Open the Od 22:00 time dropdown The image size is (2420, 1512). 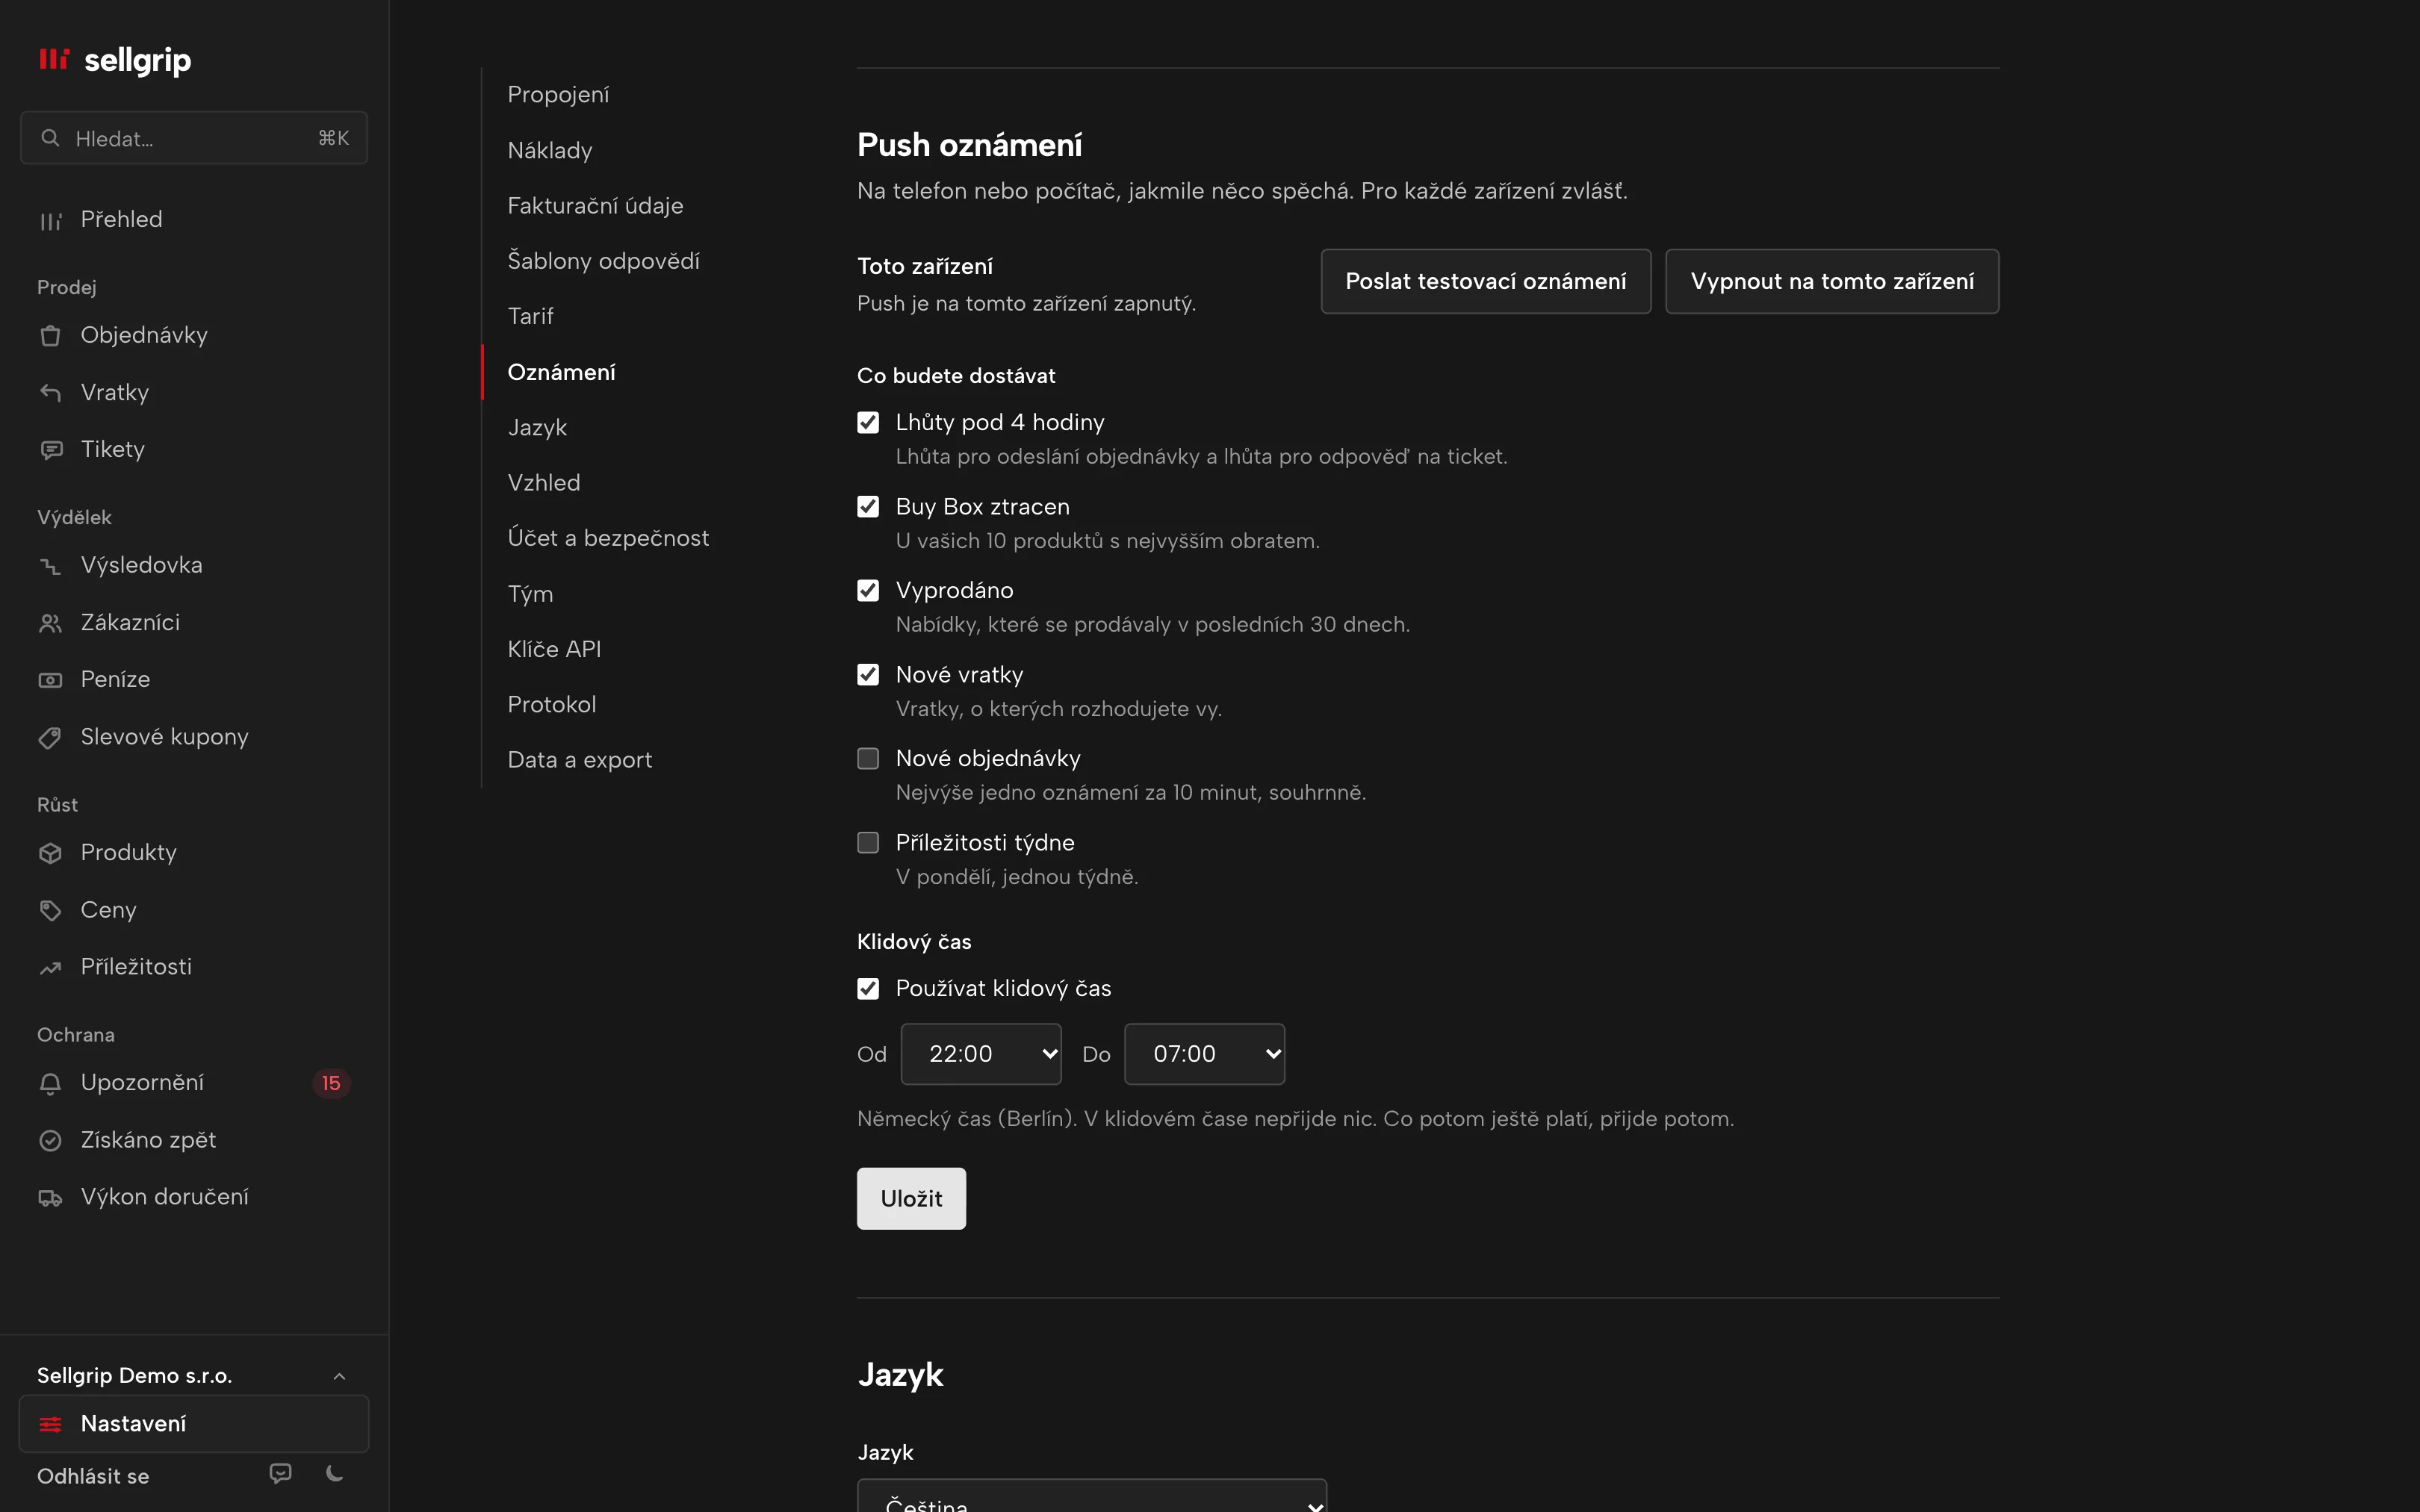(981, 1054)
